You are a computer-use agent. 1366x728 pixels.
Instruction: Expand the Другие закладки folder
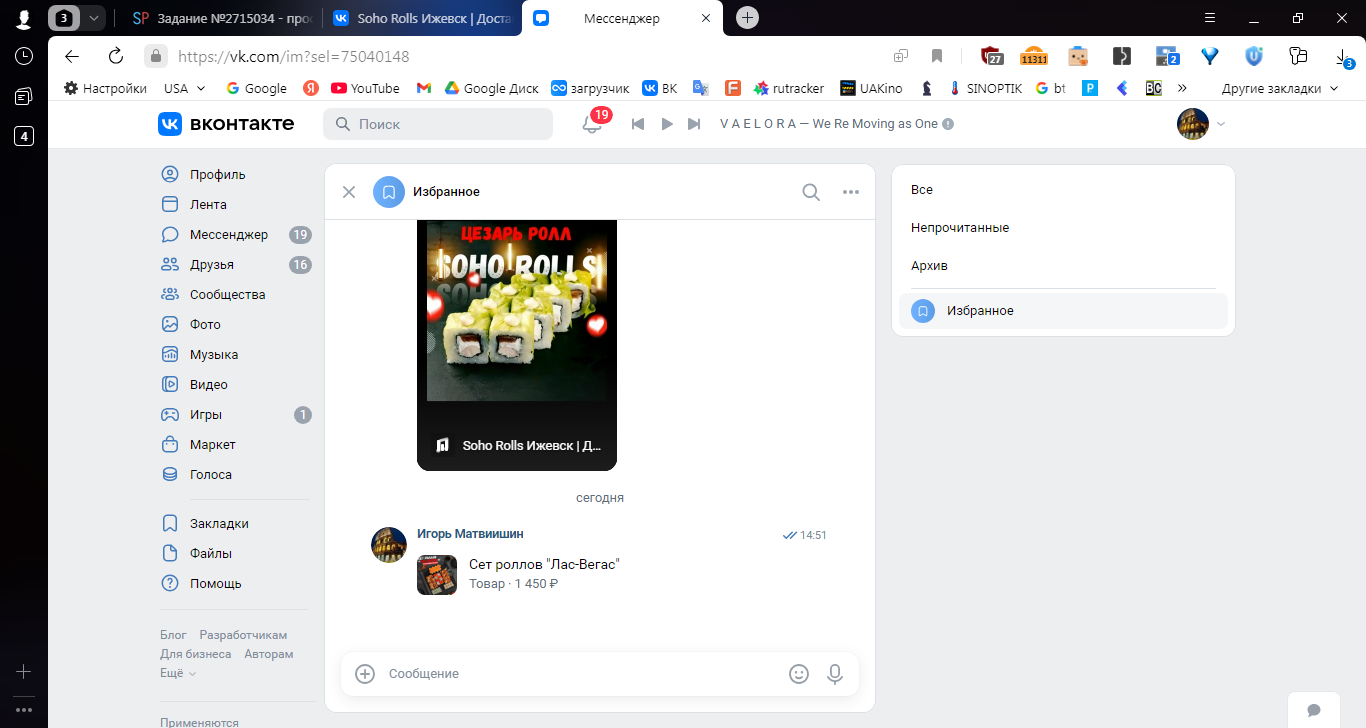(1279, 88)
